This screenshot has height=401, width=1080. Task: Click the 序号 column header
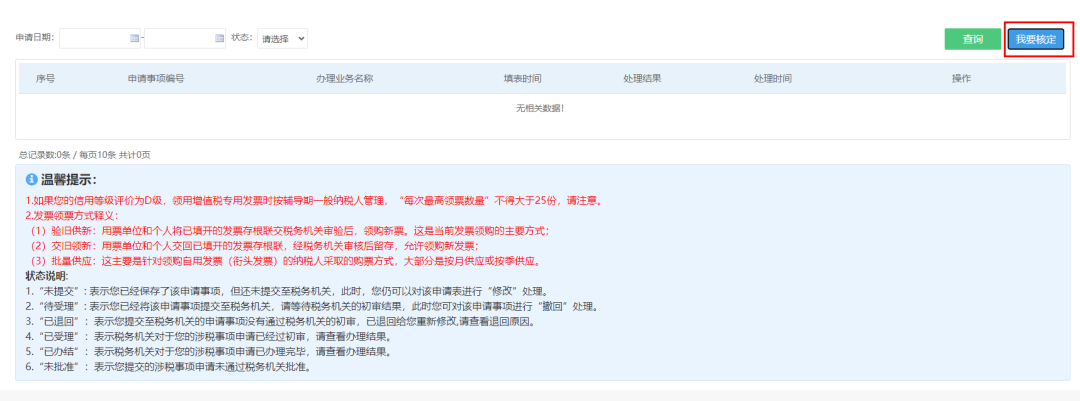click(45, 79)
